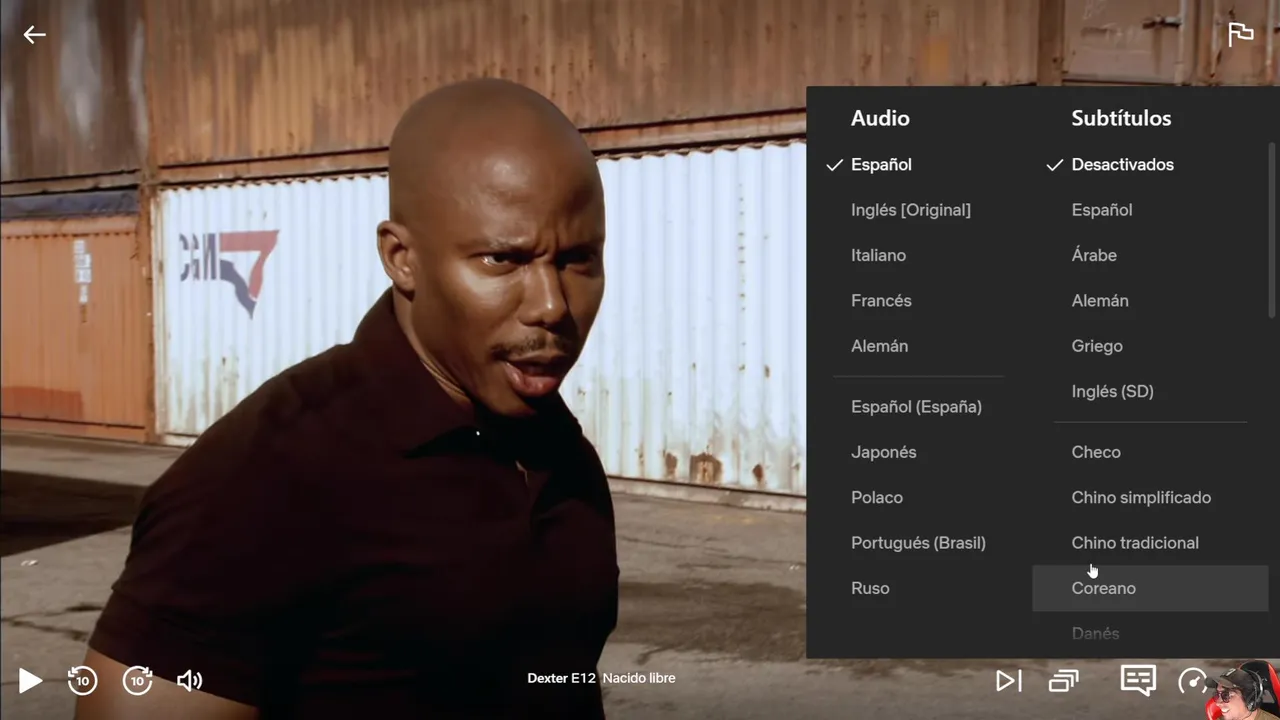
Task: Click the Audio heading
Action: coord(880,118)
